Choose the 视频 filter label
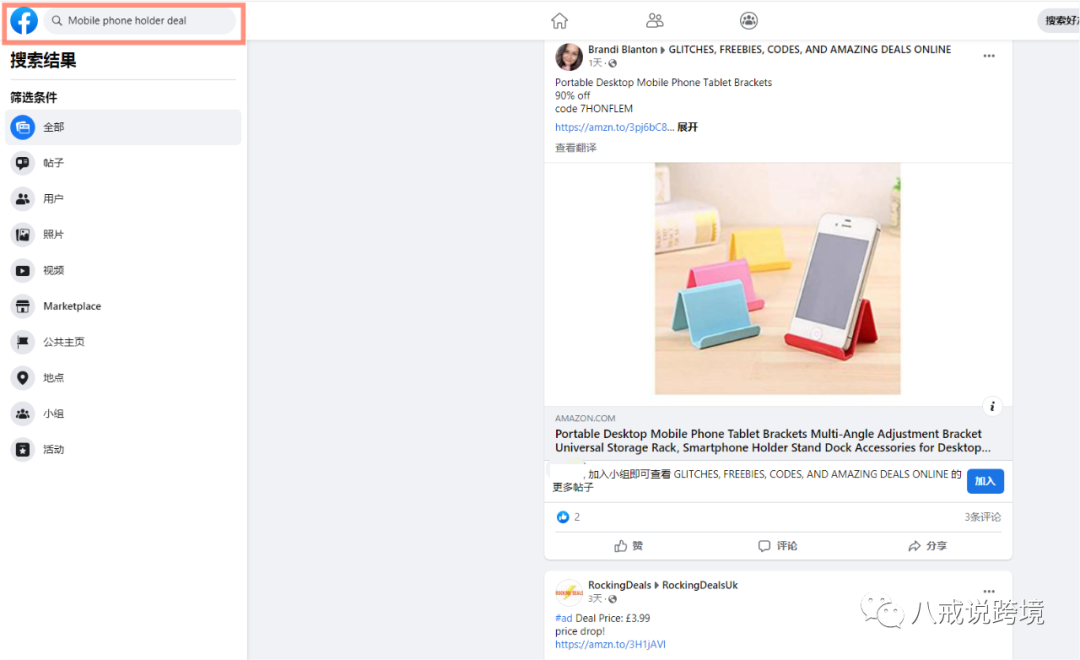The width and height of the screenshot is (1080, 660). point(54,270)
